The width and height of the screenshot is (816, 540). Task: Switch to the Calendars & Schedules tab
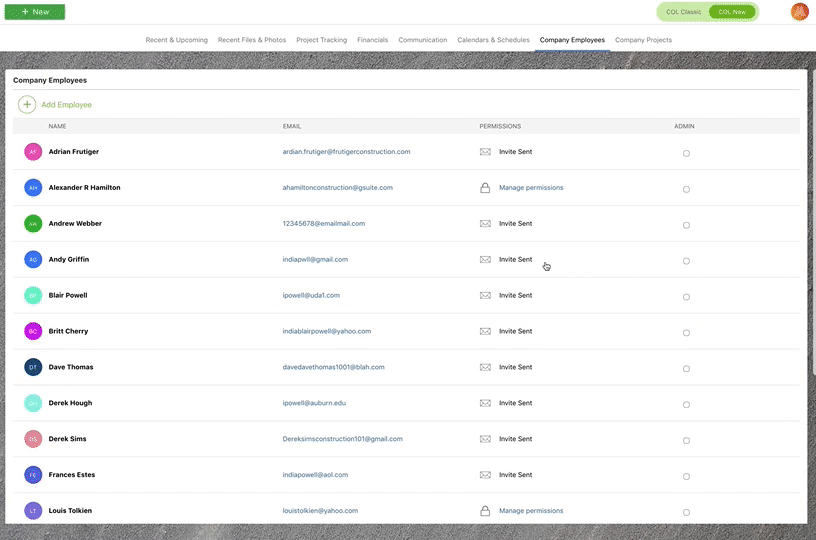coord(493,40)
